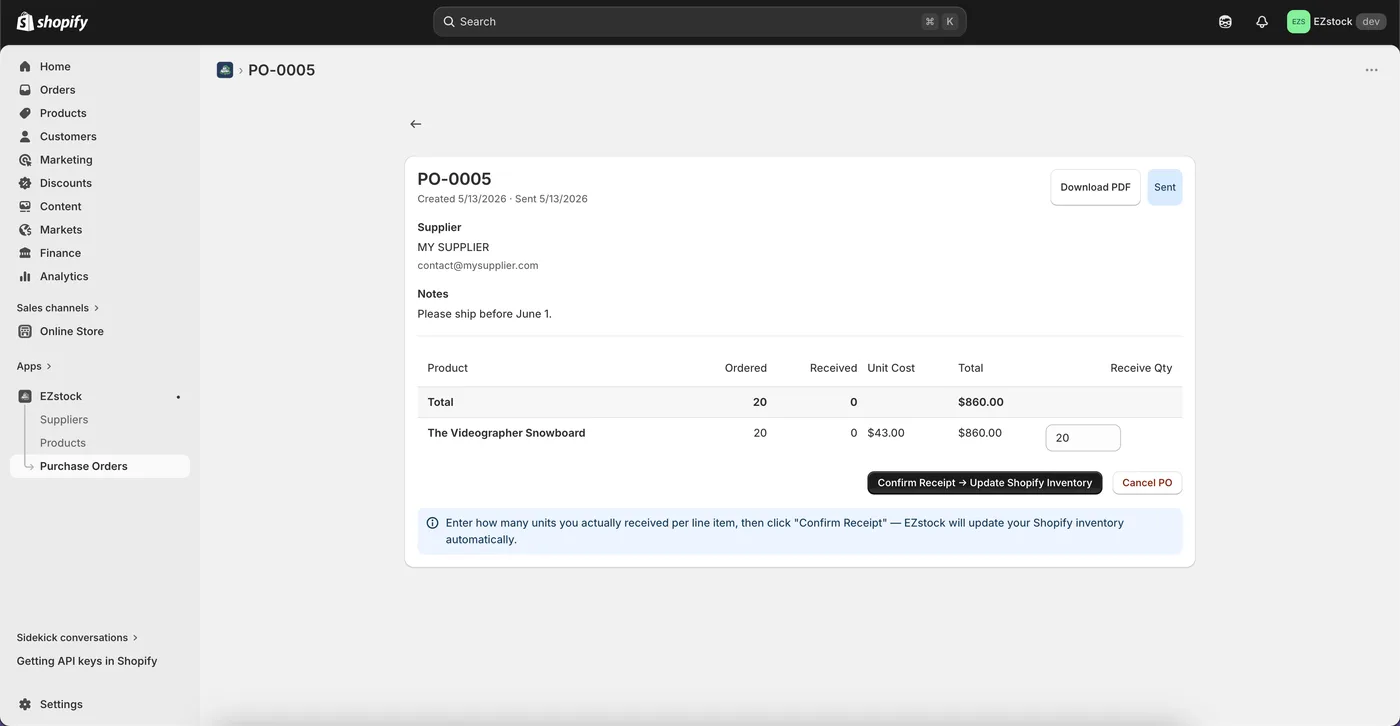Screen dimensions: 1400x726
Task: Click the Settings gear icon
Action: [x=25, y=704]
